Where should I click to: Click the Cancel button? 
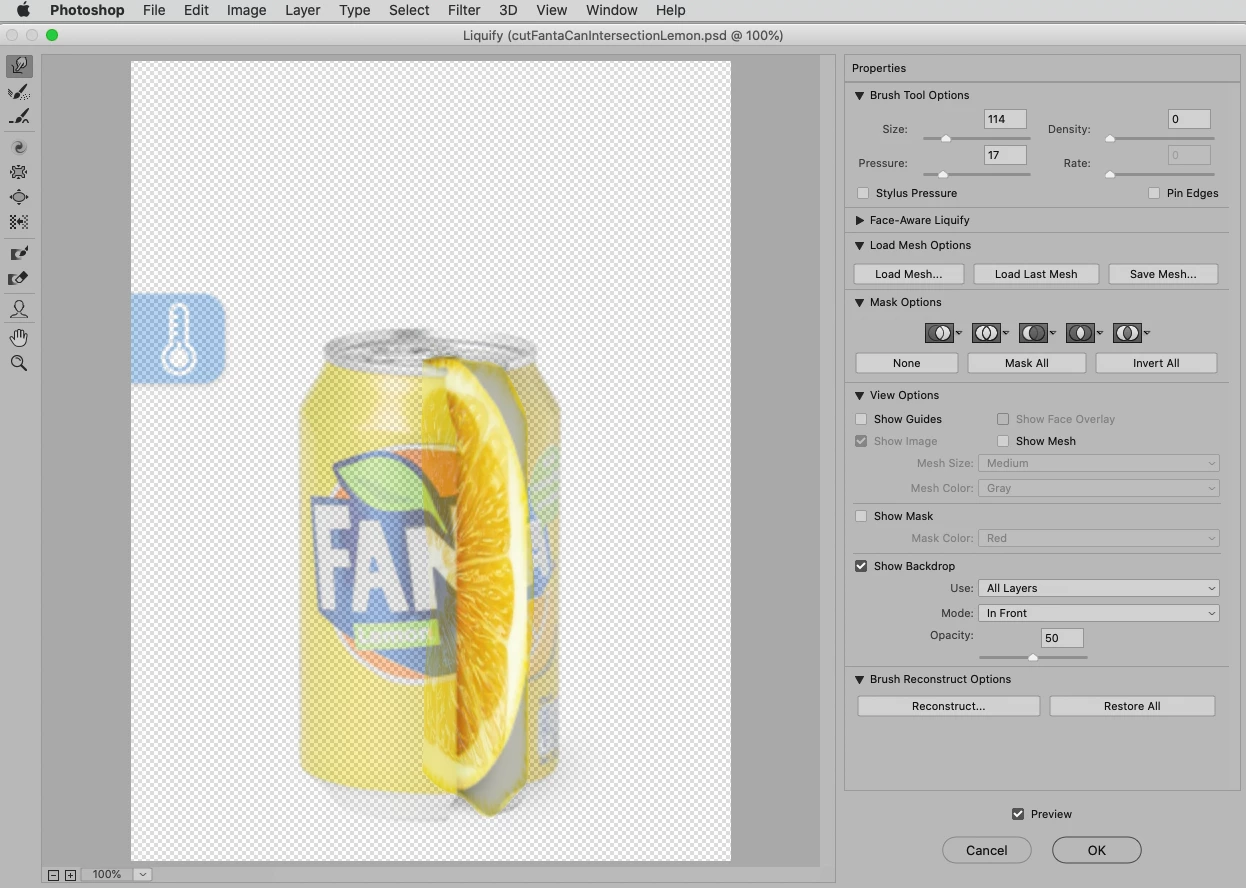(x=987, y=850)
